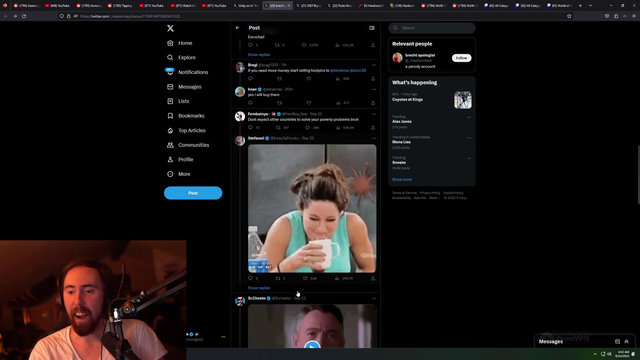This screenshot has height=360, width=640.
Task: Follow brecht apologist
Action: pos(462,58)
